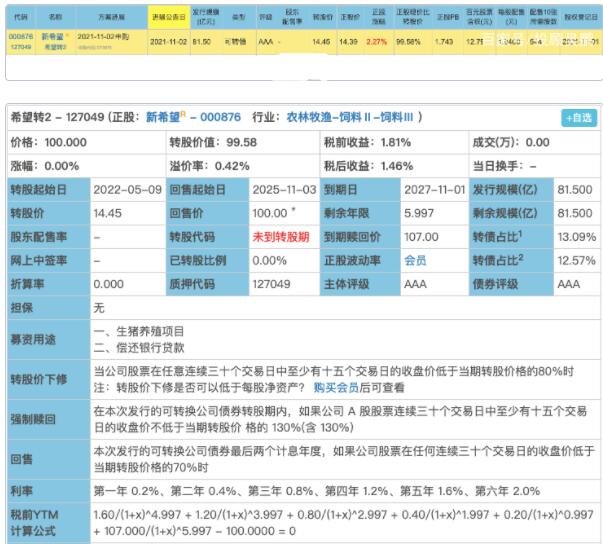Click the 价格：100.000 cell
Viewport: 603px width, 544px height.
(x=87, y=142)
